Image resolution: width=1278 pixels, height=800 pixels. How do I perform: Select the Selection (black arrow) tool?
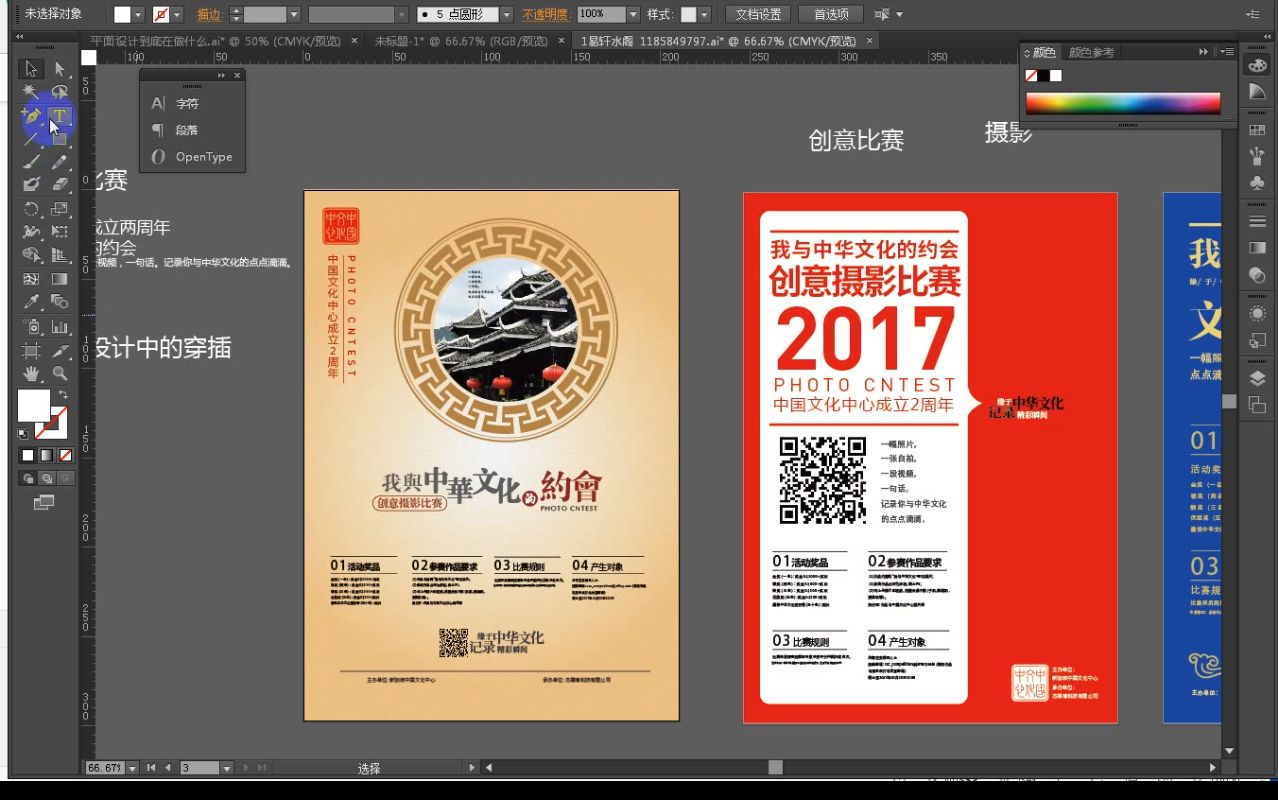(x=31, y=69)
